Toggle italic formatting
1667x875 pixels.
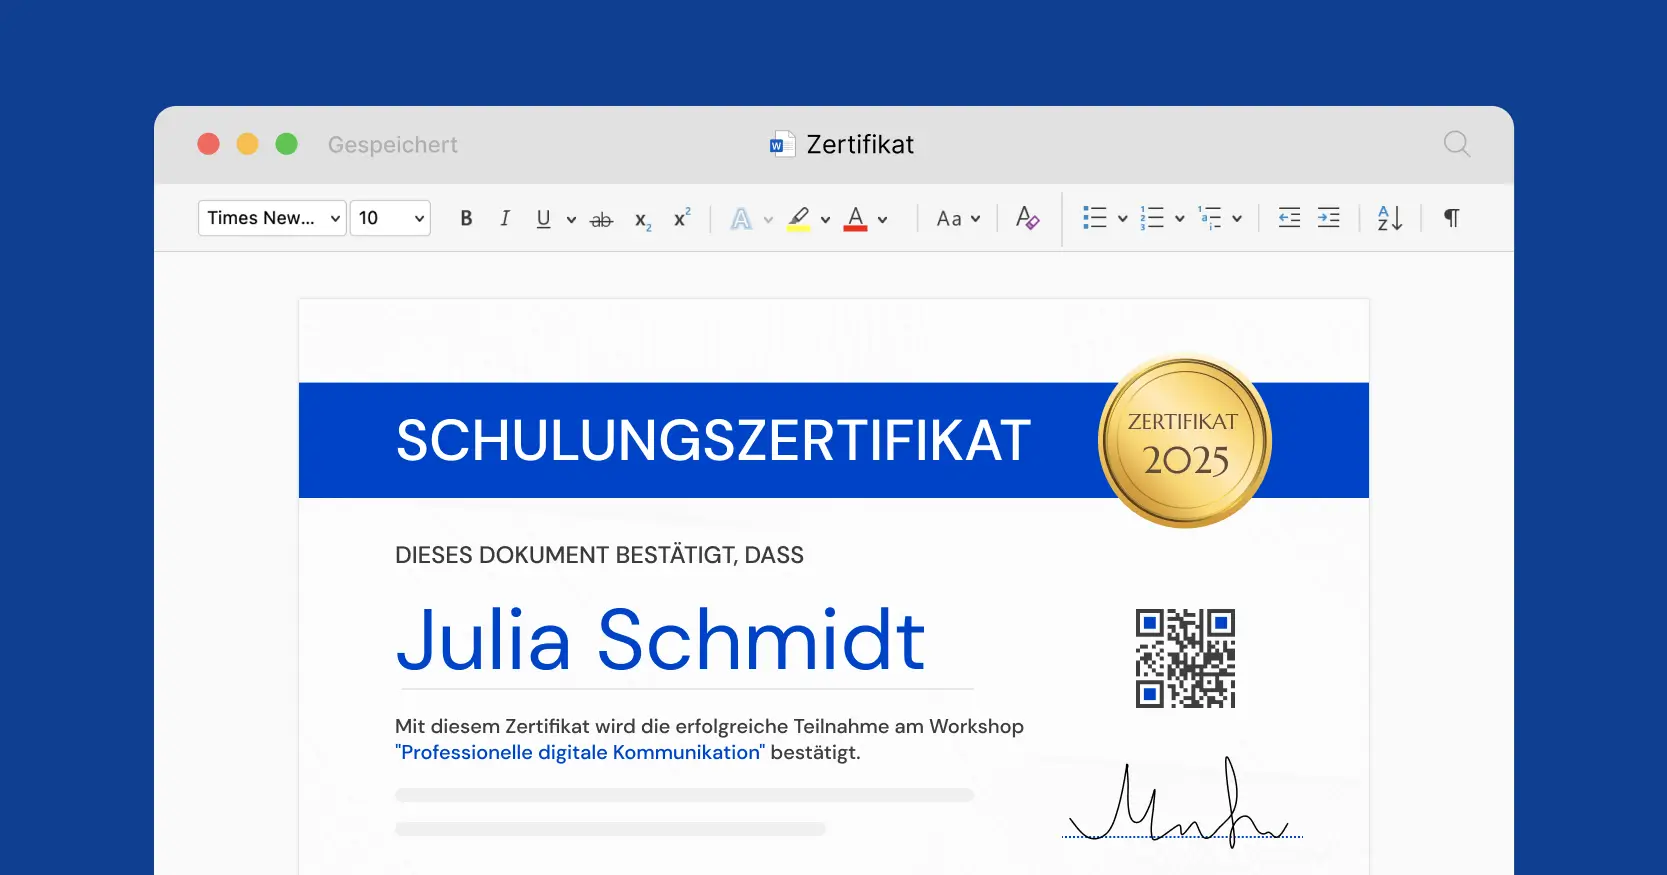pyautogui.click(x=505, y=218)
